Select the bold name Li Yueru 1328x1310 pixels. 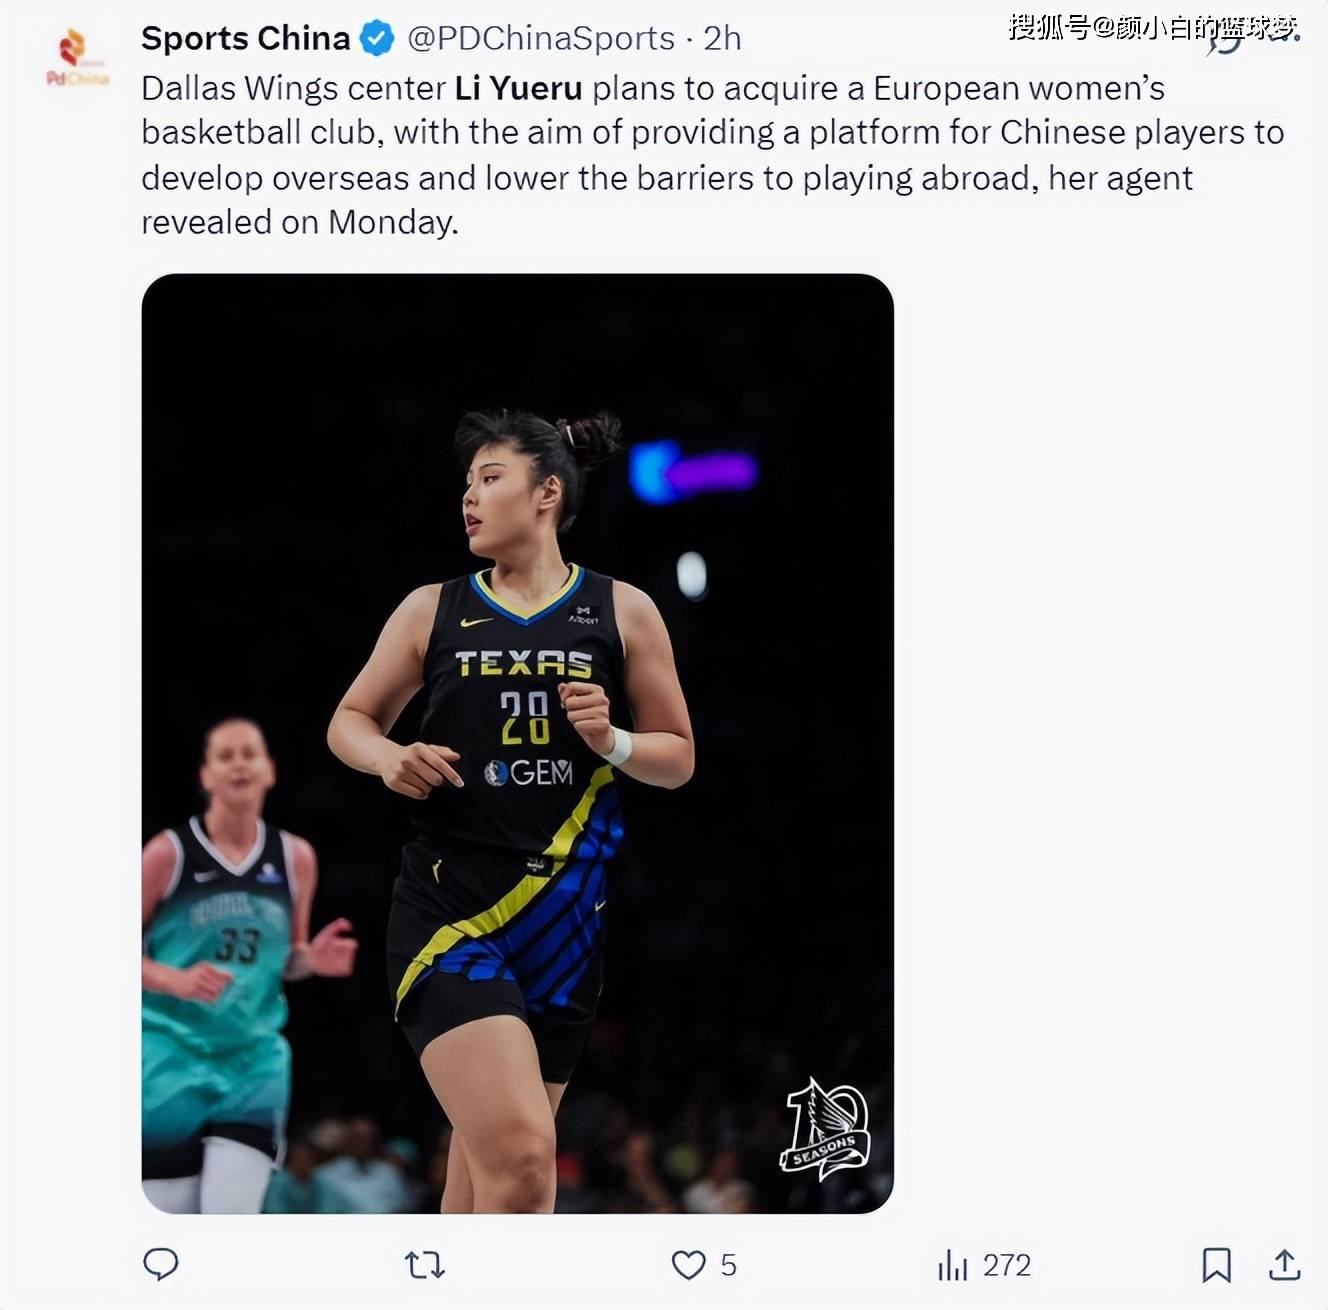pyautogui.click(x=518, y=88)
